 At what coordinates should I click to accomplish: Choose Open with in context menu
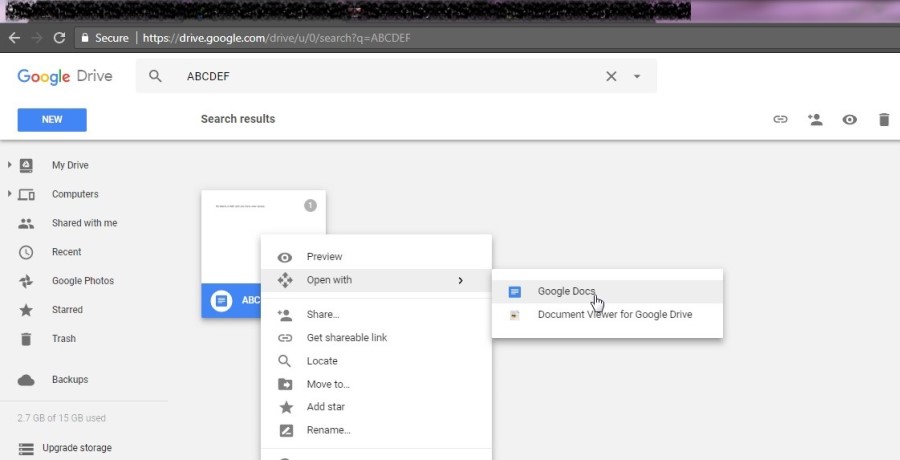pyautogui.click(x=377, y=280)
